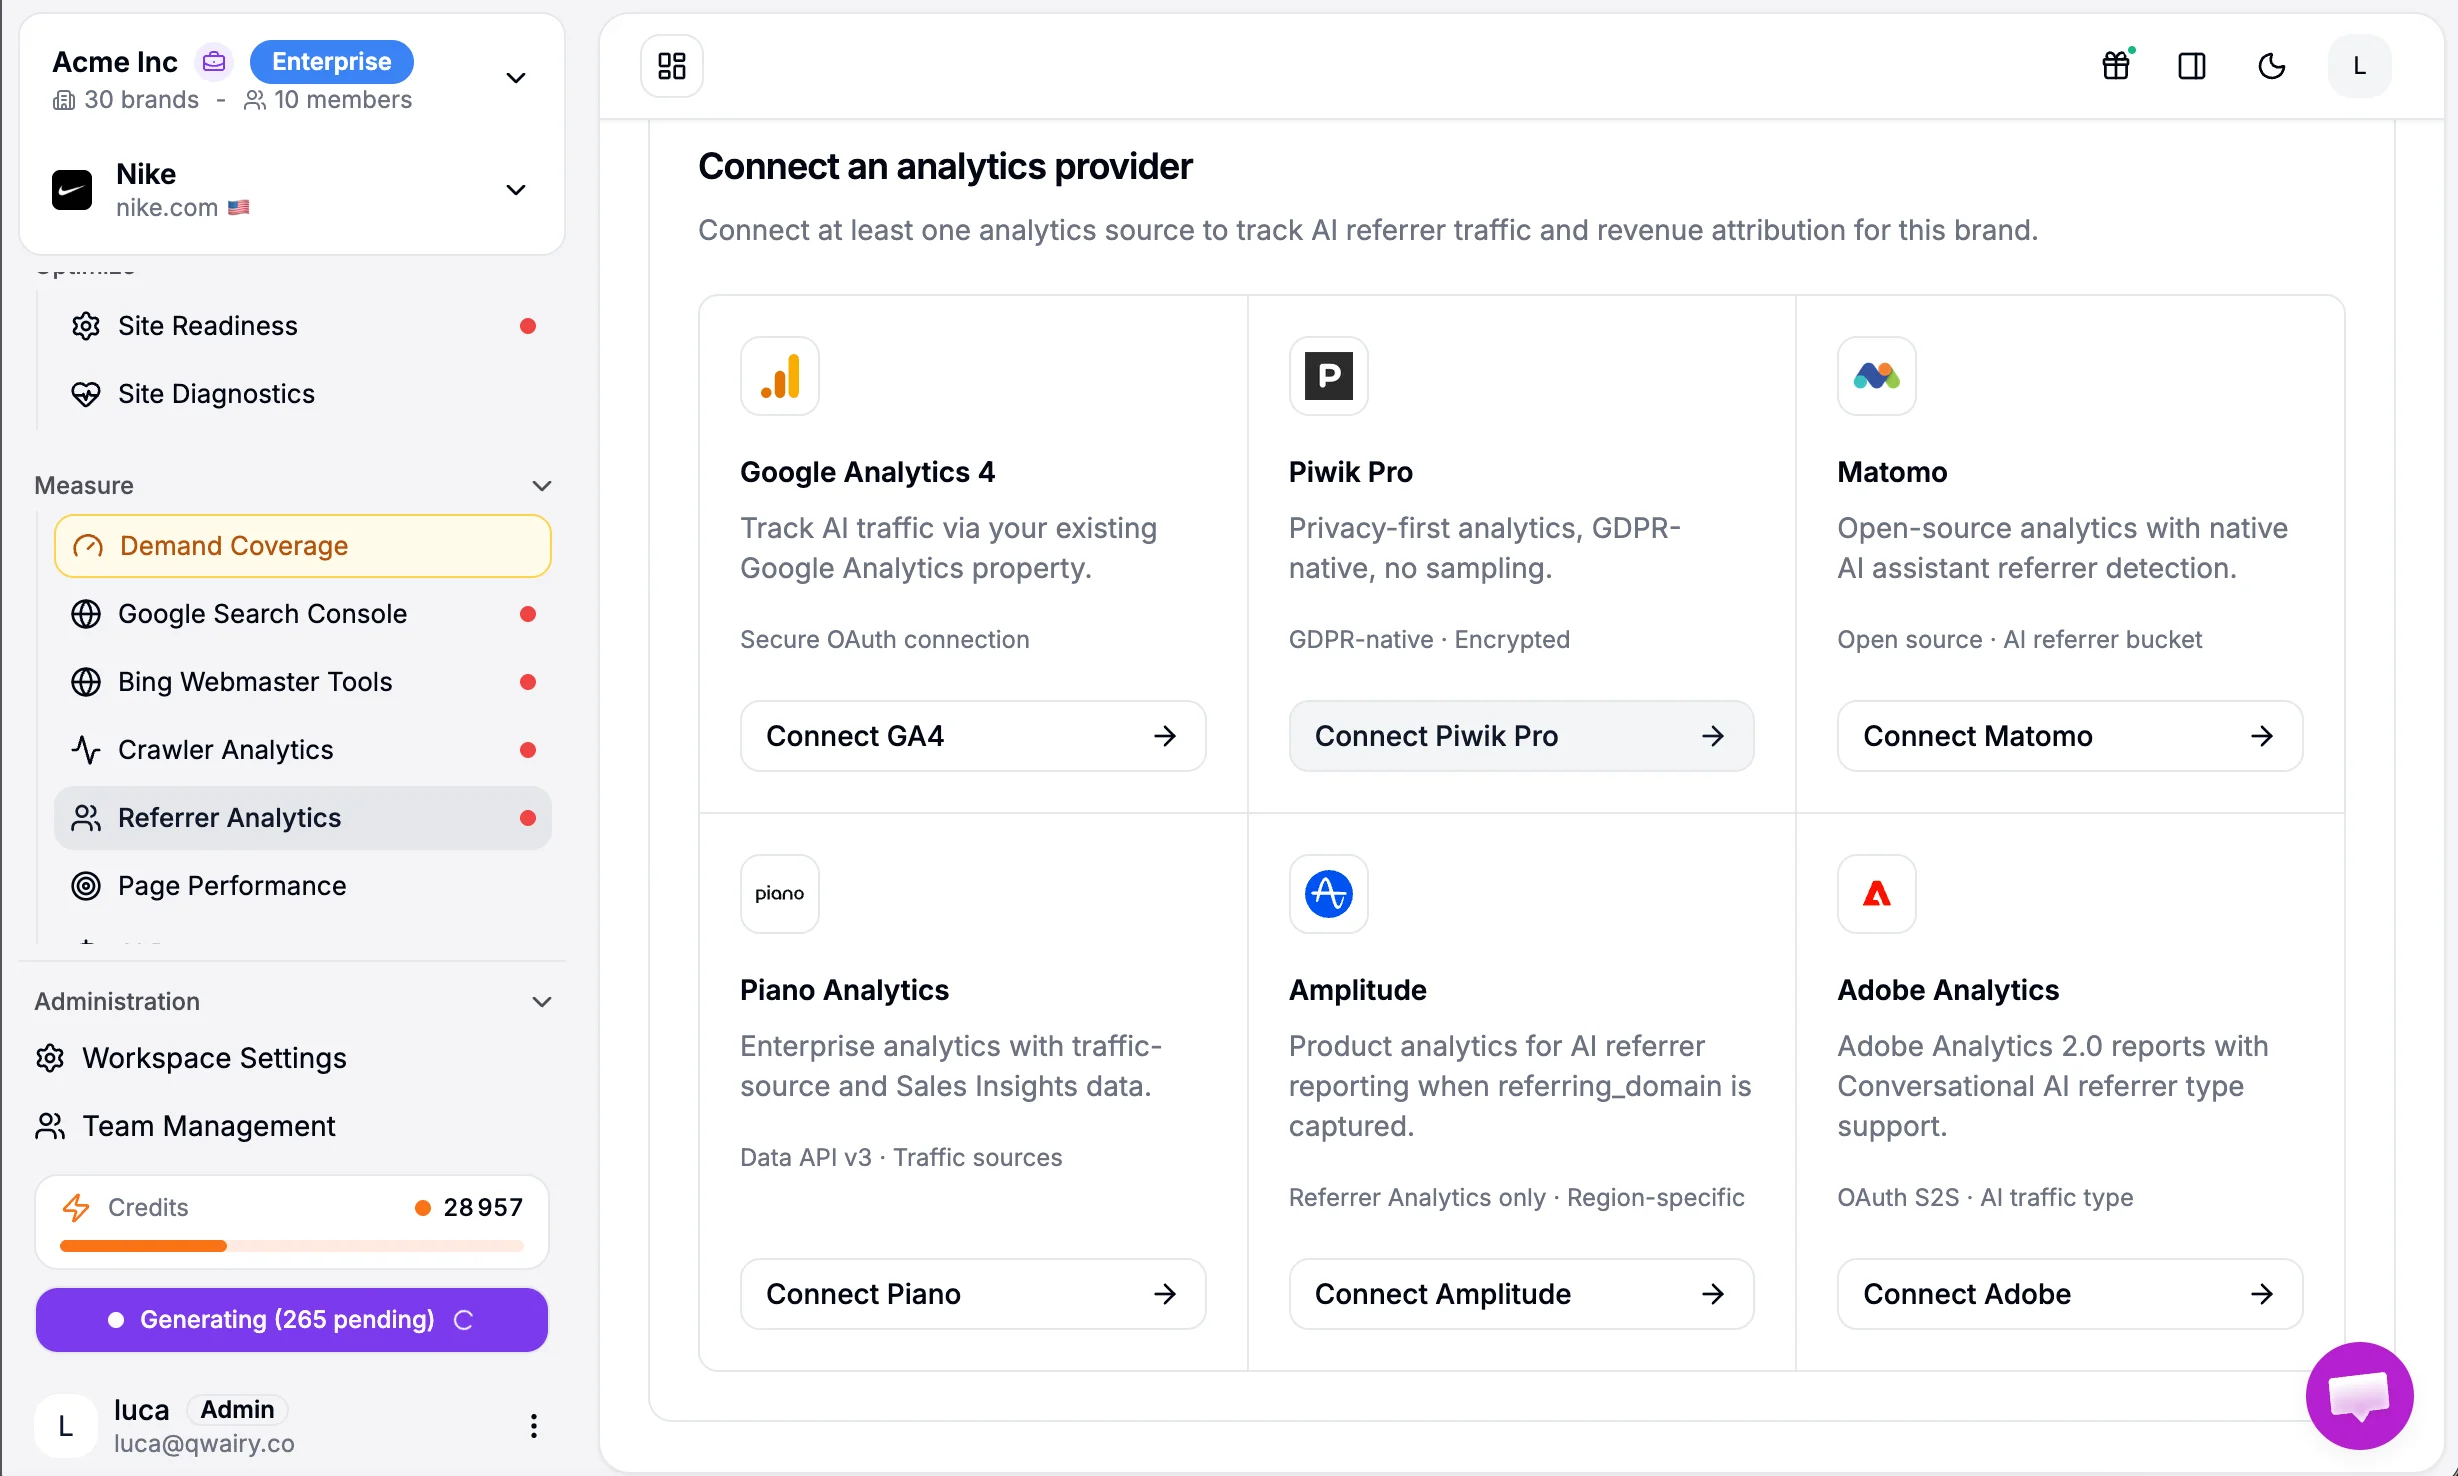Click the Page Performance target icon
This screenshot has width=2458, height=1476.
pyautogui.click(x=86, y=886)
